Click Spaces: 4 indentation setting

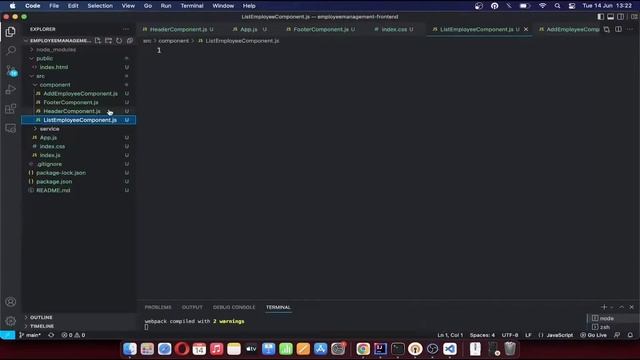pyautogui.click(x=482, y=335)
